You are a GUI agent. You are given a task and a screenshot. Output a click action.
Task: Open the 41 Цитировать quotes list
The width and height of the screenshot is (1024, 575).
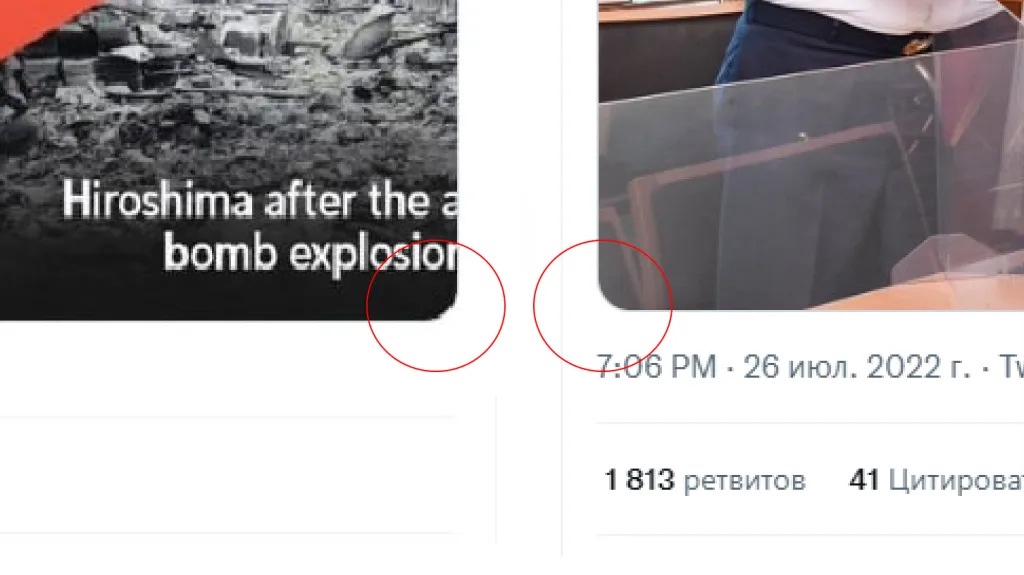(x=936, y=480)
